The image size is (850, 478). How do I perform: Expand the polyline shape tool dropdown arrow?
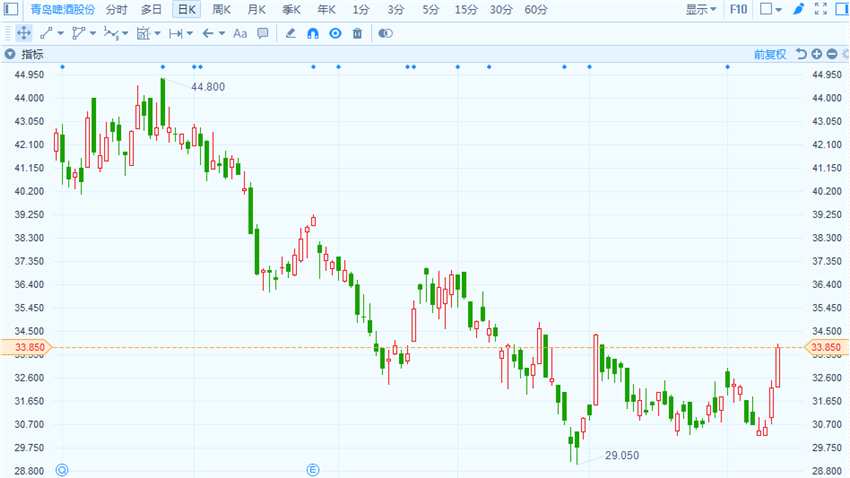[93, 34]
